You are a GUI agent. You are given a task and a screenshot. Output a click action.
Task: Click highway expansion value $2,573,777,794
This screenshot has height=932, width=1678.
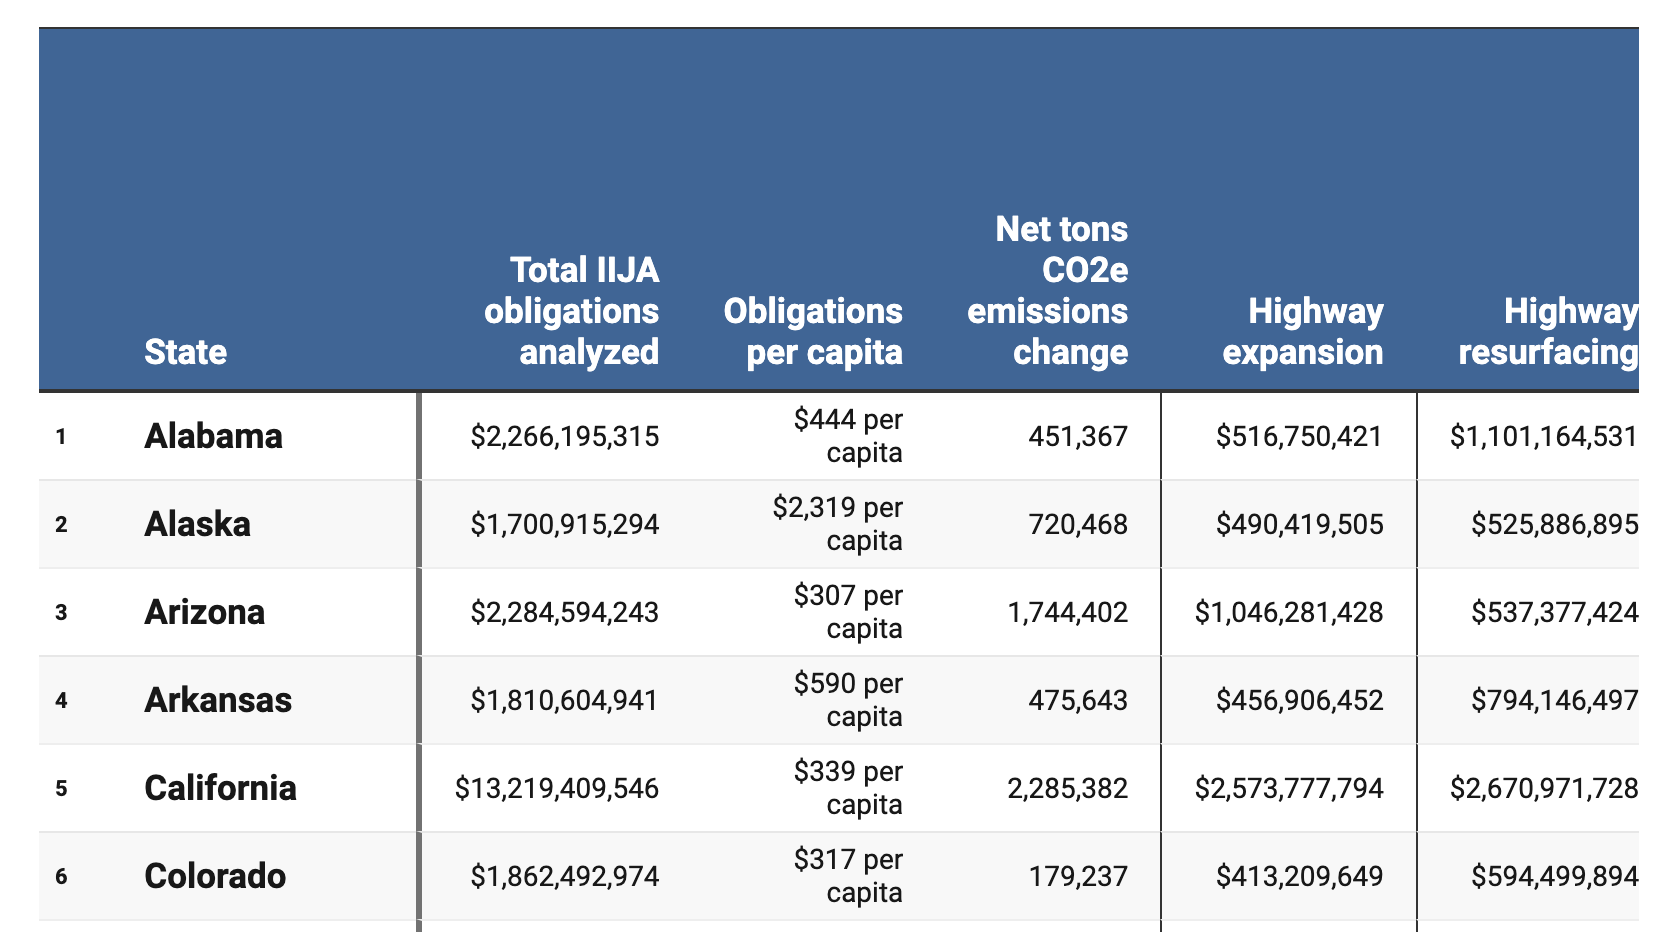pos(1289,788)
